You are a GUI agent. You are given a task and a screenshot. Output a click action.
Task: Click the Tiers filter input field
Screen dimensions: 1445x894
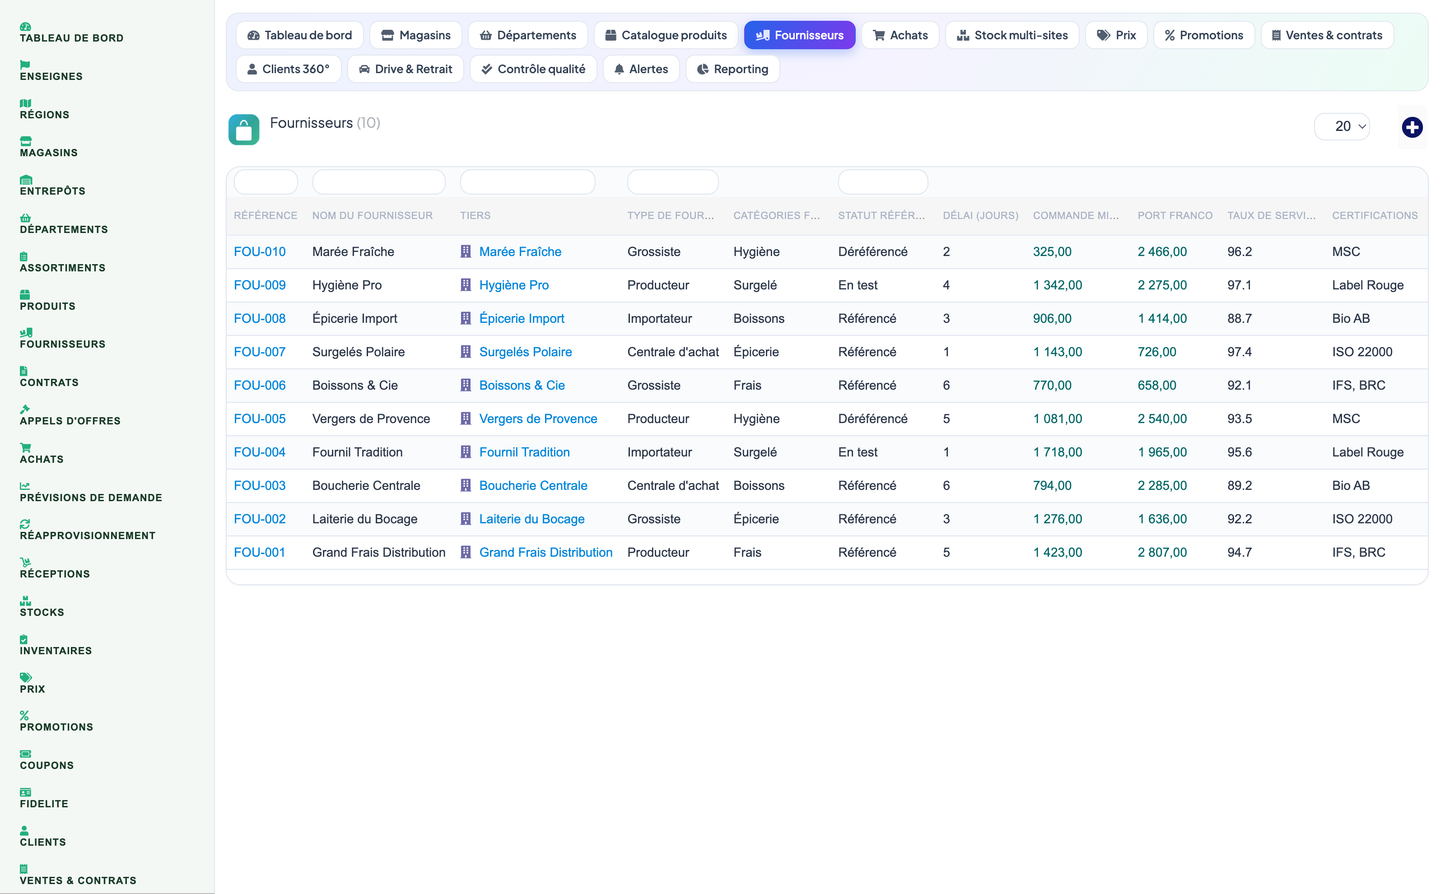click(528, 182)
